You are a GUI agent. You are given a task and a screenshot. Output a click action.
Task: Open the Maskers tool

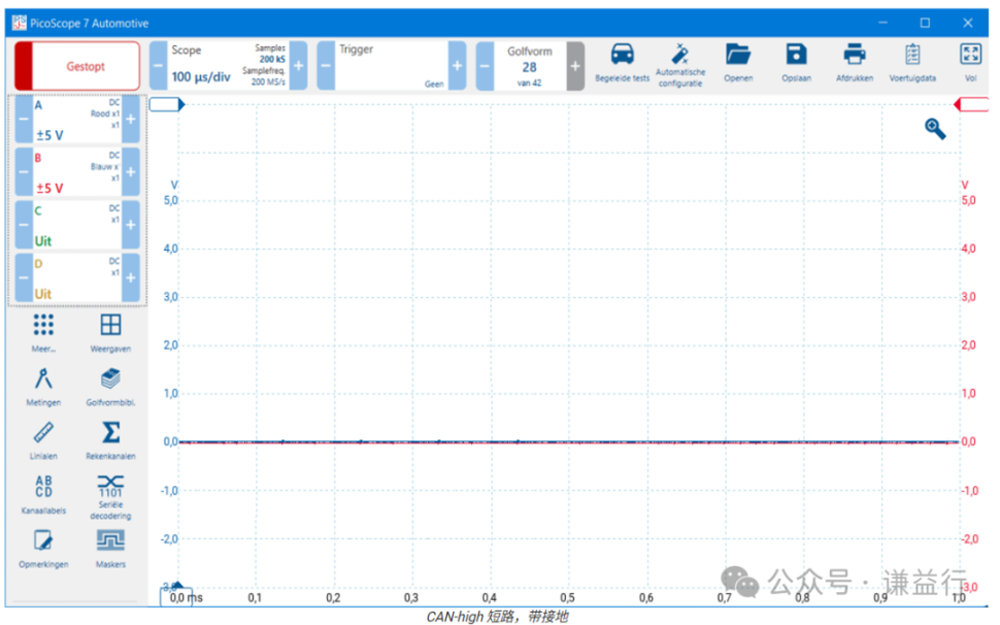click(111, 543)
